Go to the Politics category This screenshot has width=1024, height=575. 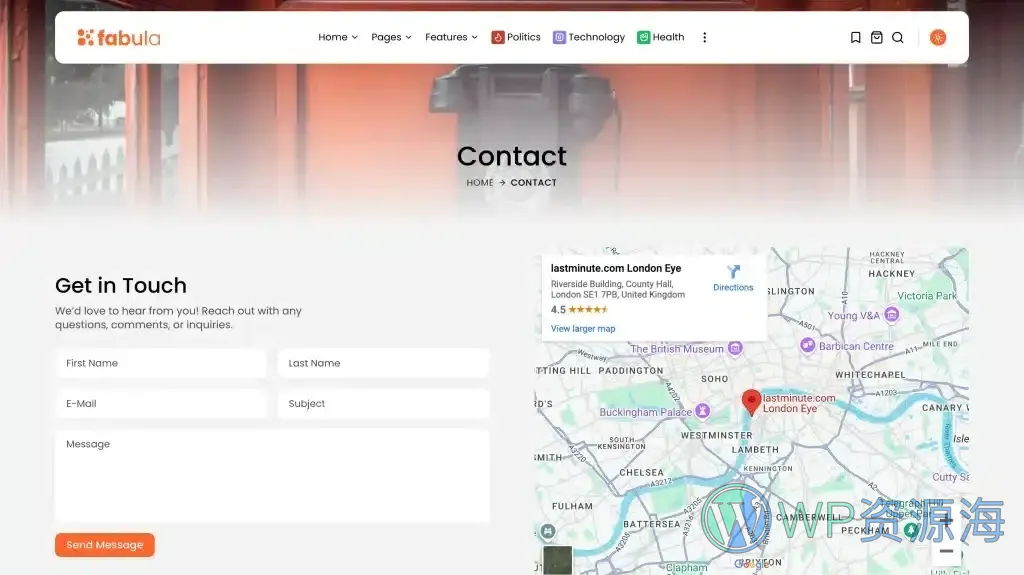[x=516, y=38]
